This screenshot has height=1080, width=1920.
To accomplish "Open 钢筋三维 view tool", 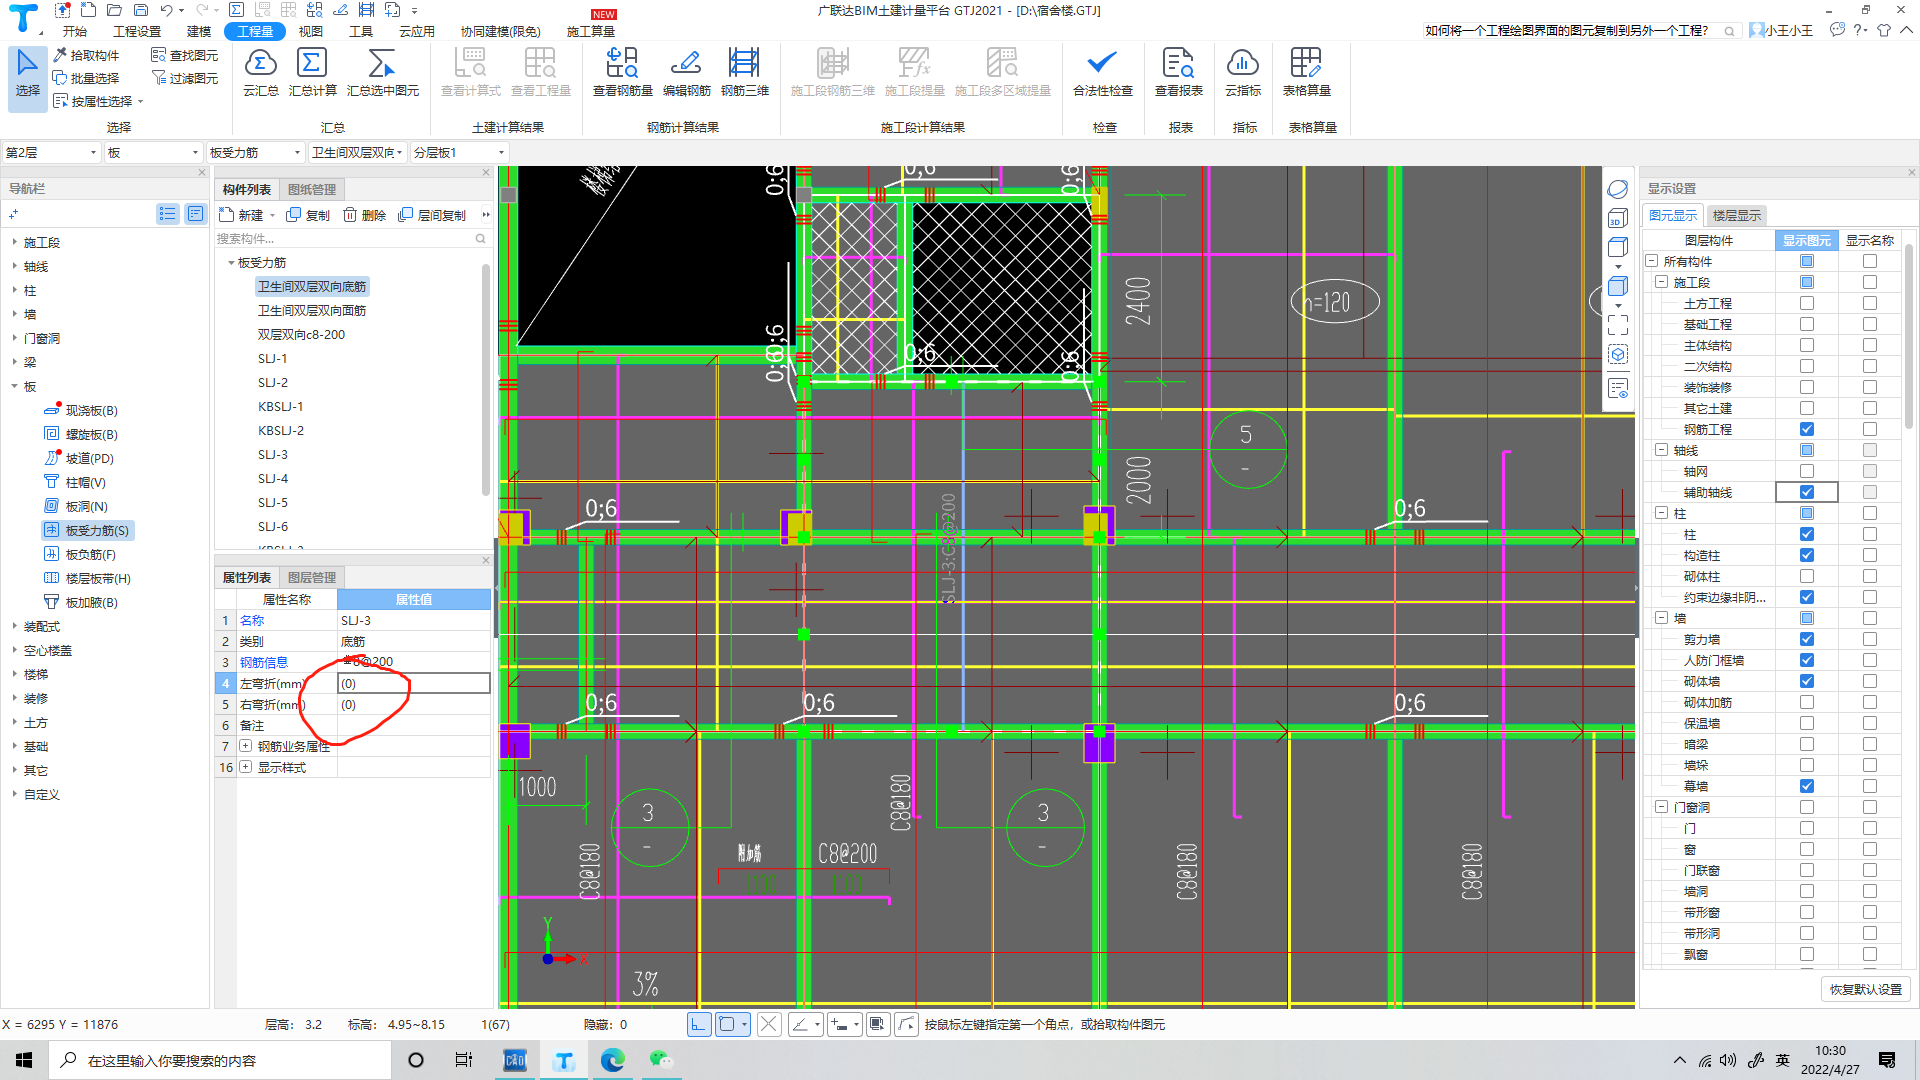I will pyautogui.click(x=744, y=72).
